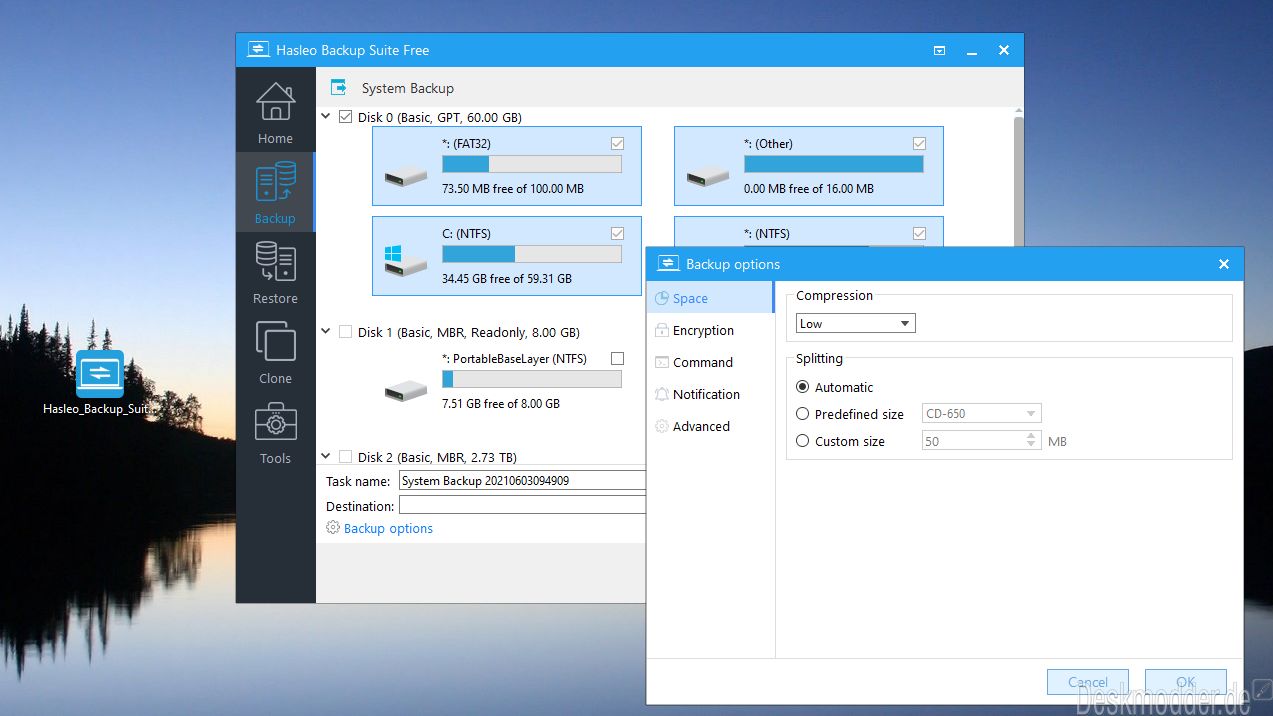Check the Disk 1 checkbox
This screenshot has height=716, width=1273.
coord(346,332)
